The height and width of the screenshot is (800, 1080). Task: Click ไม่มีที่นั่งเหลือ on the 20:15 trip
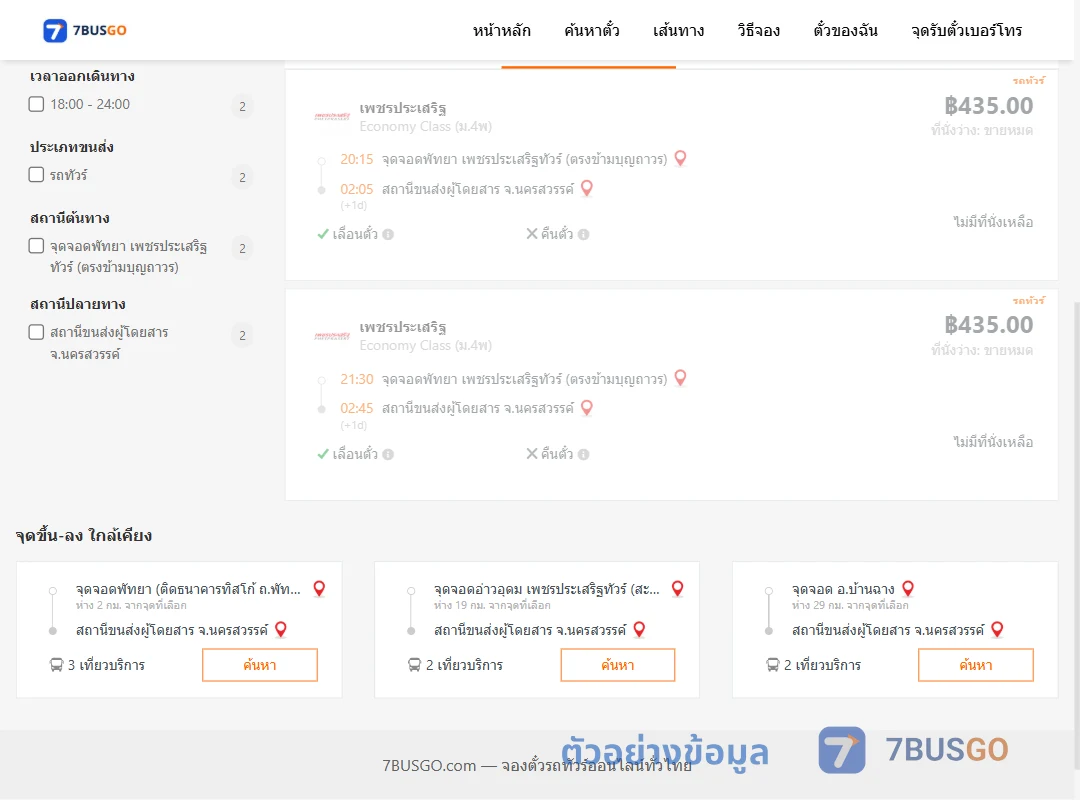(993, 222)
